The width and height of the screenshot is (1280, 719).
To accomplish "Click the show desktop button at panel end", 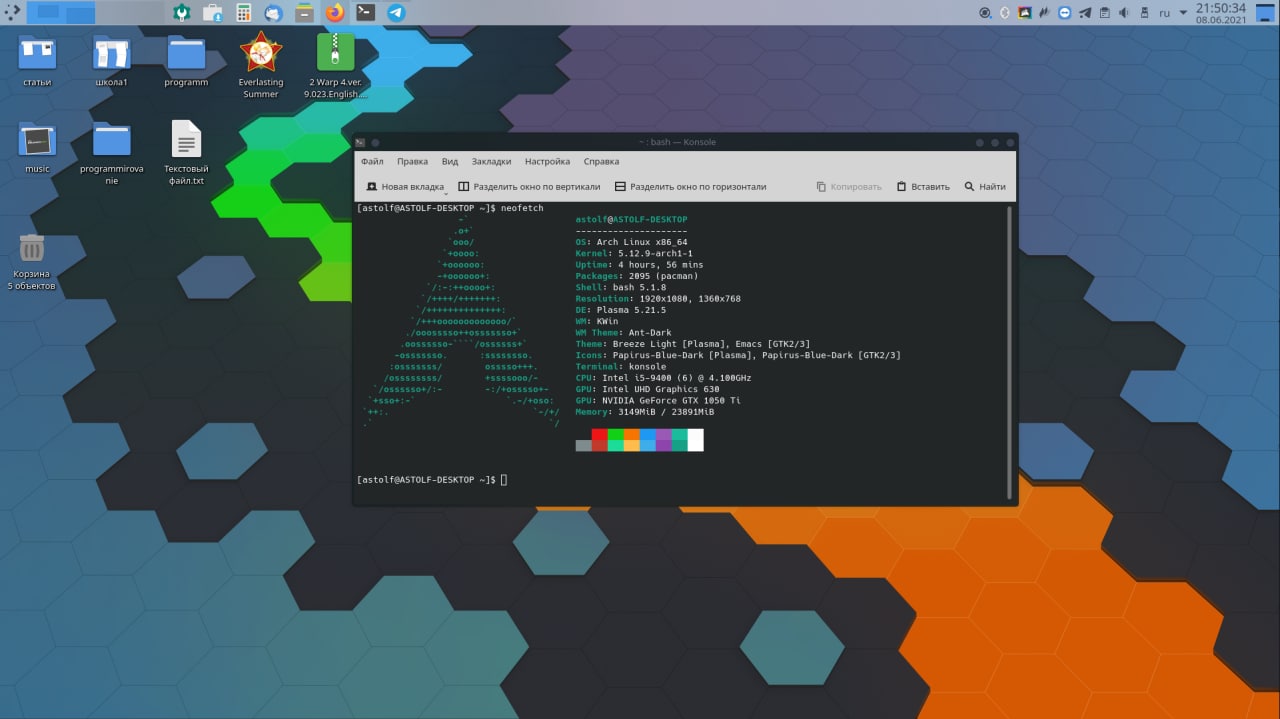I will 1267,13.
